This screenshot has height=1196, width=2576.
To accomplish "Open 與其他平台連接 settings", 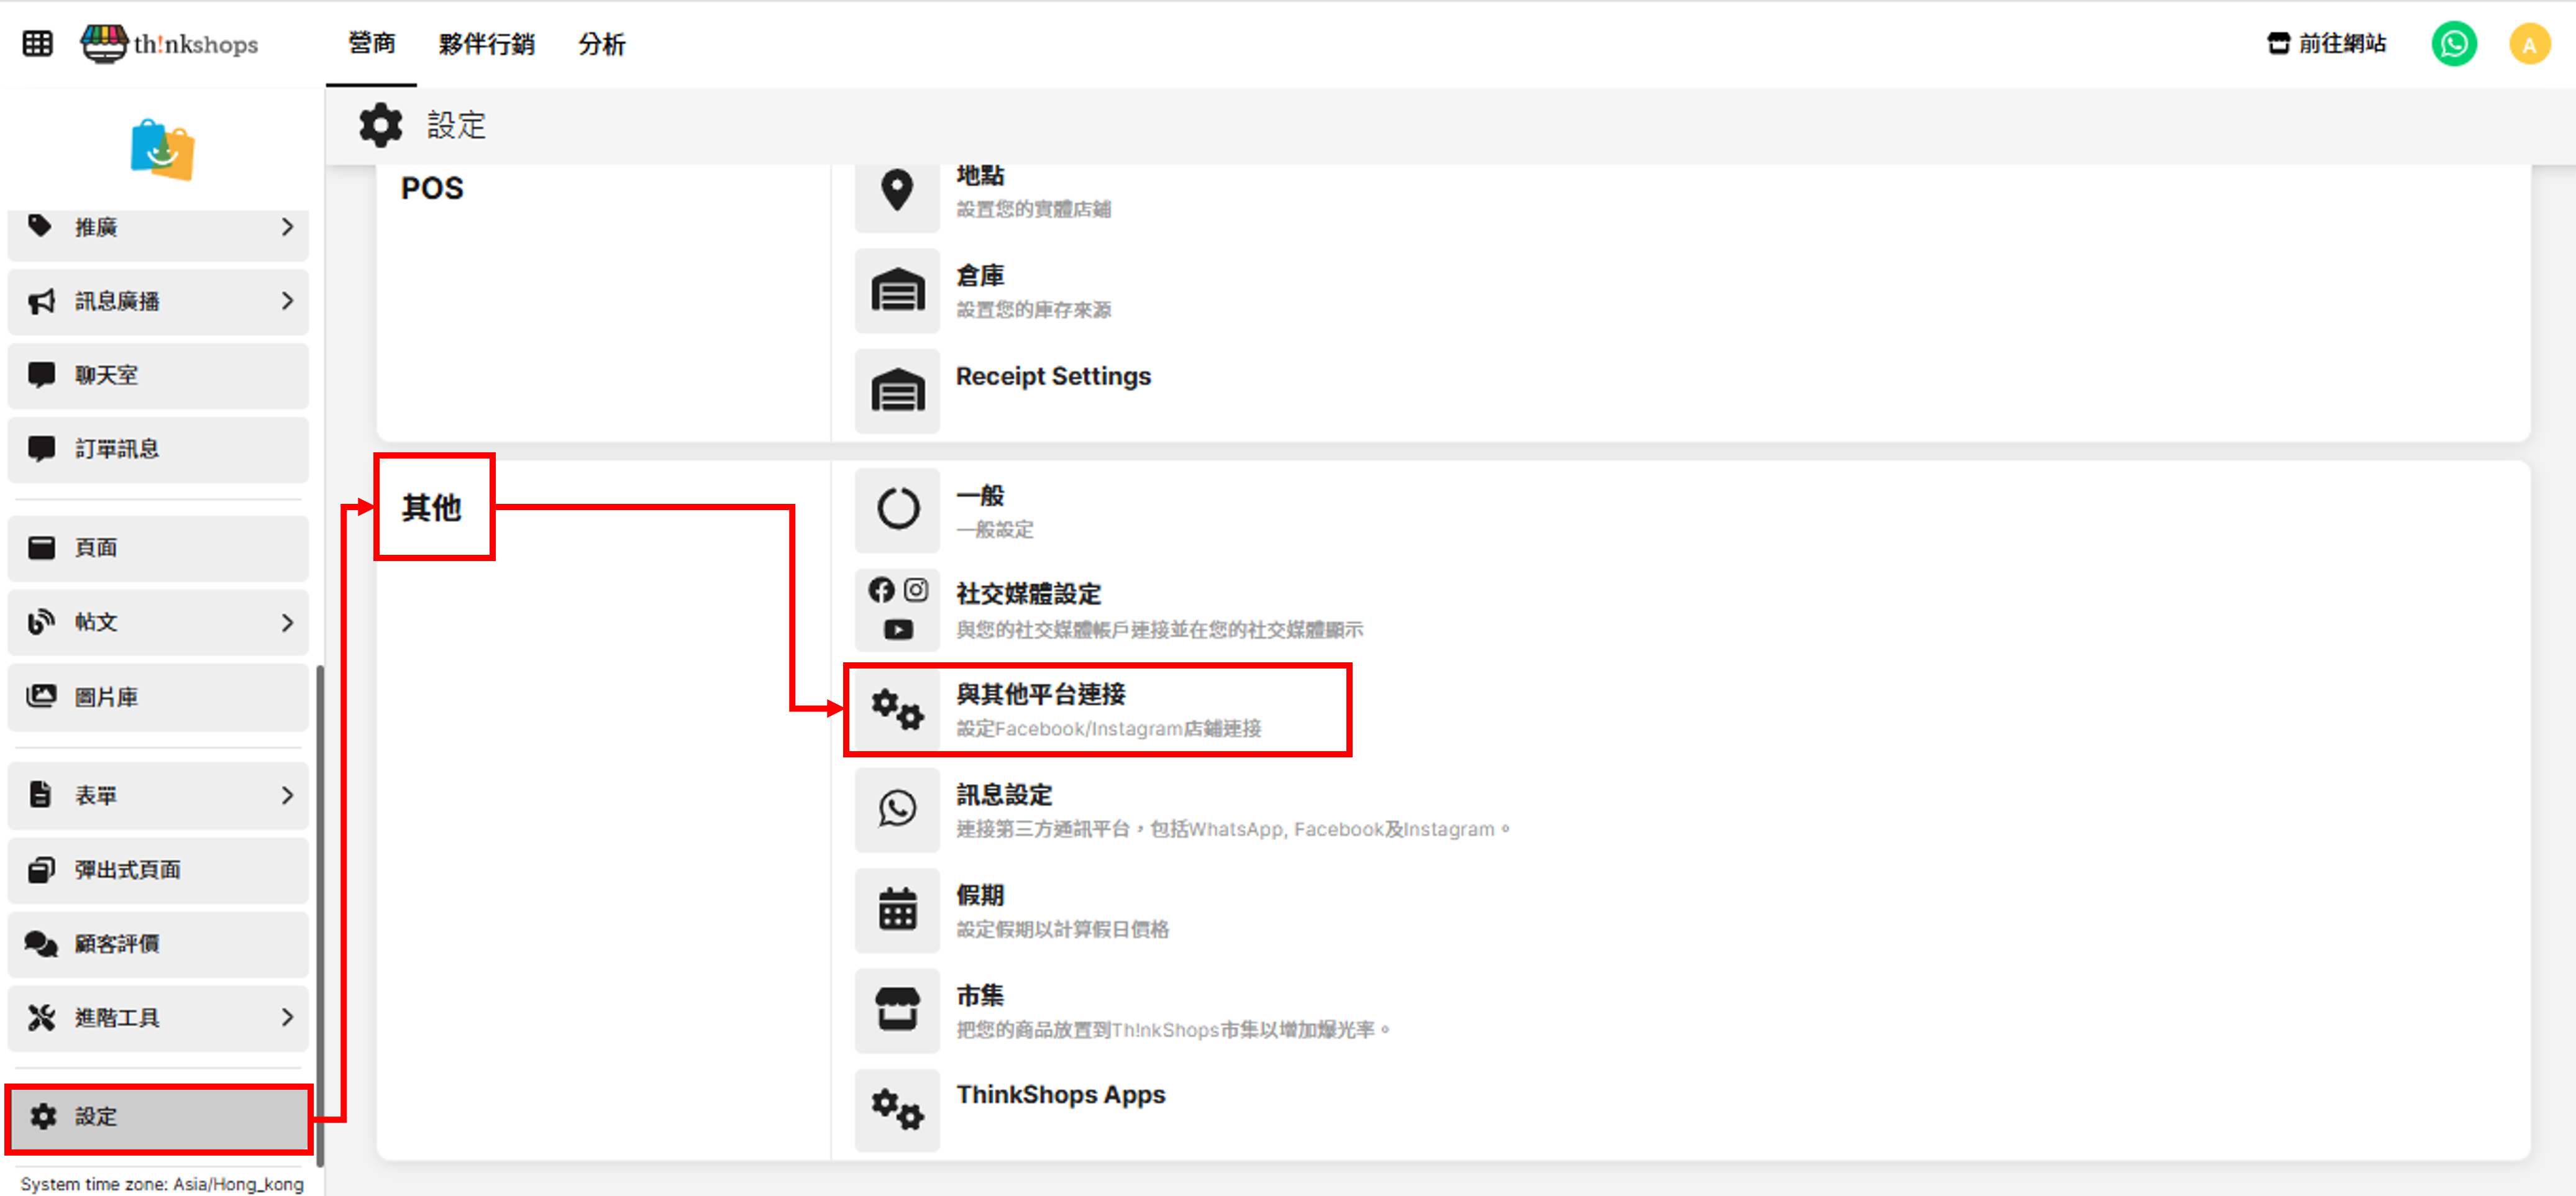I will (1040, 694).
